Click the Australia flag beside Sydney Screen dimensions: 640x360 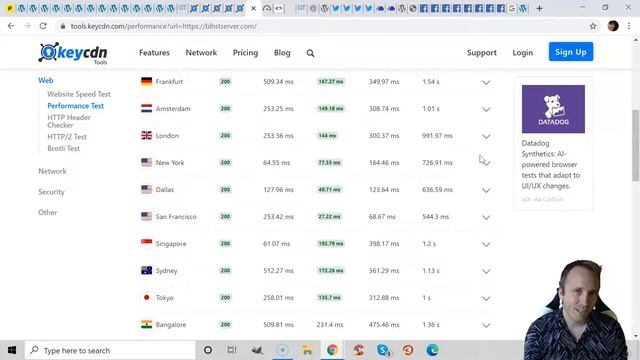[147, 271]
